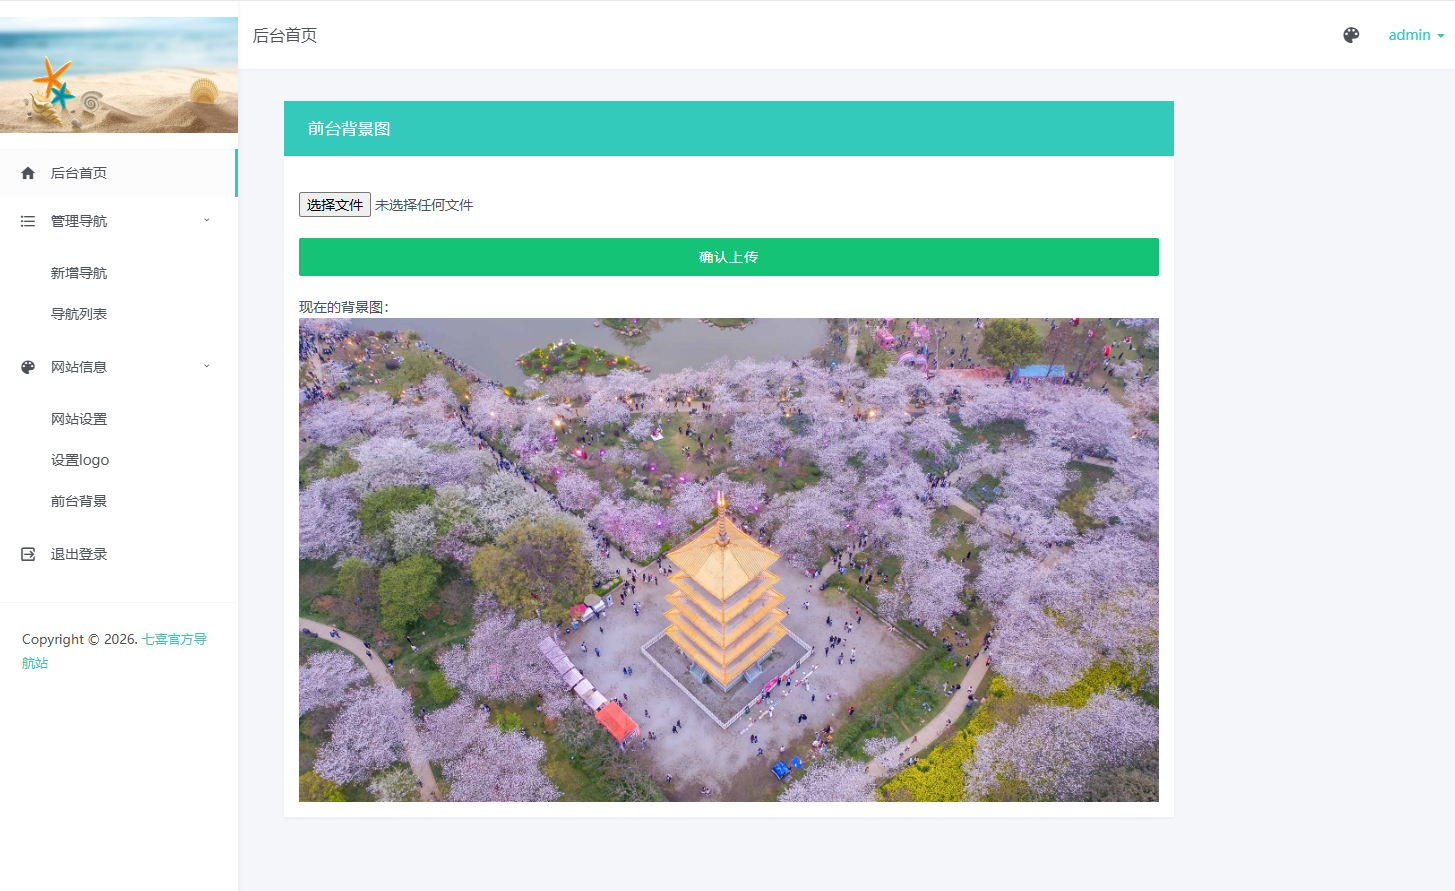Open the theme palette icon in the top bar
The width and height of the screenshot is (1455, 891).
[1351, 35]
